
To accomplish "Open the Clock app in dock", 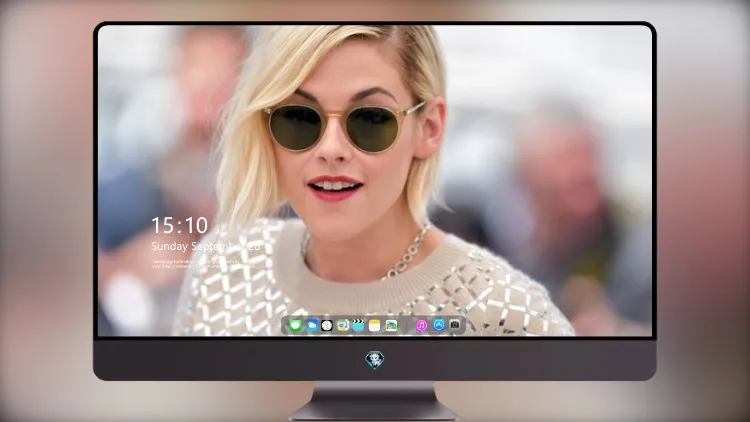I will click(x=327, y=326).
